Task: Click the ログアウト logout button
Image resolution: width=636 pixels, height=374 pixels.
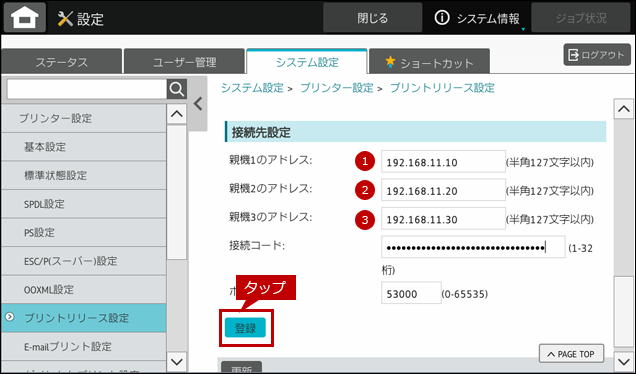Action: (x=597, y=55)
